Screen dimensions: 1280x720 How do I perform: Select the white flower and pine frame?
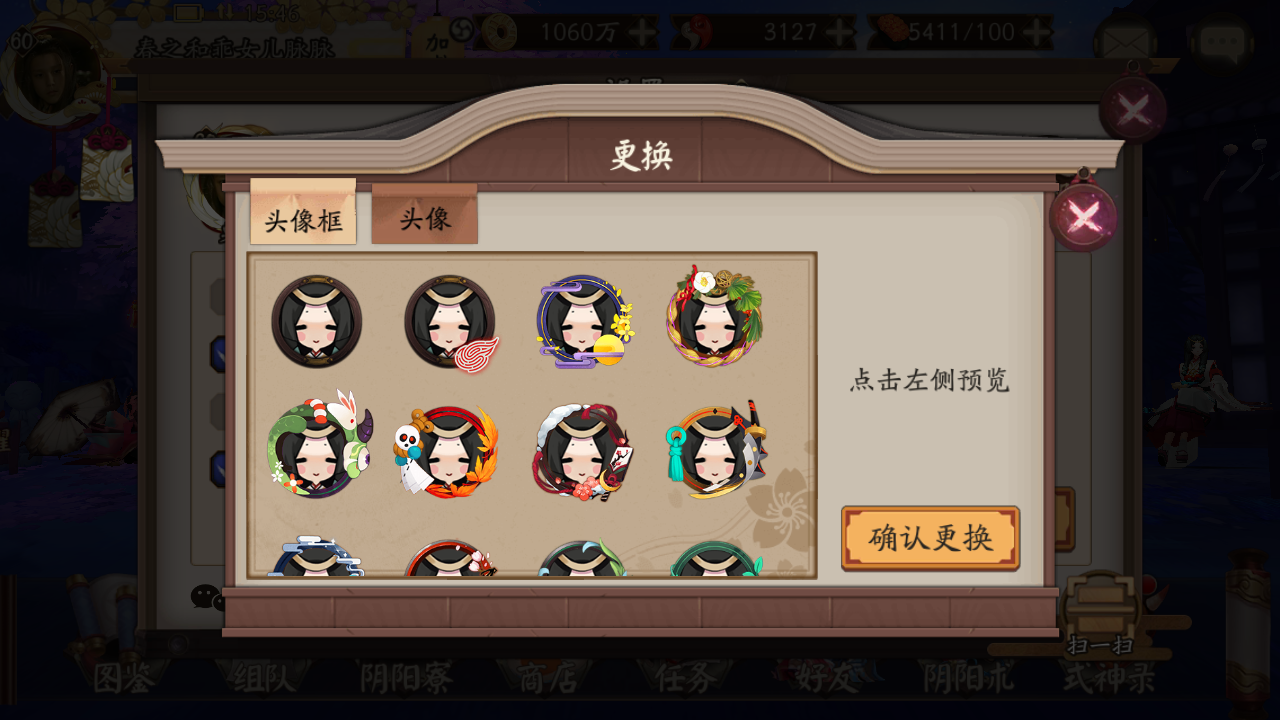[x=715, y=317]
